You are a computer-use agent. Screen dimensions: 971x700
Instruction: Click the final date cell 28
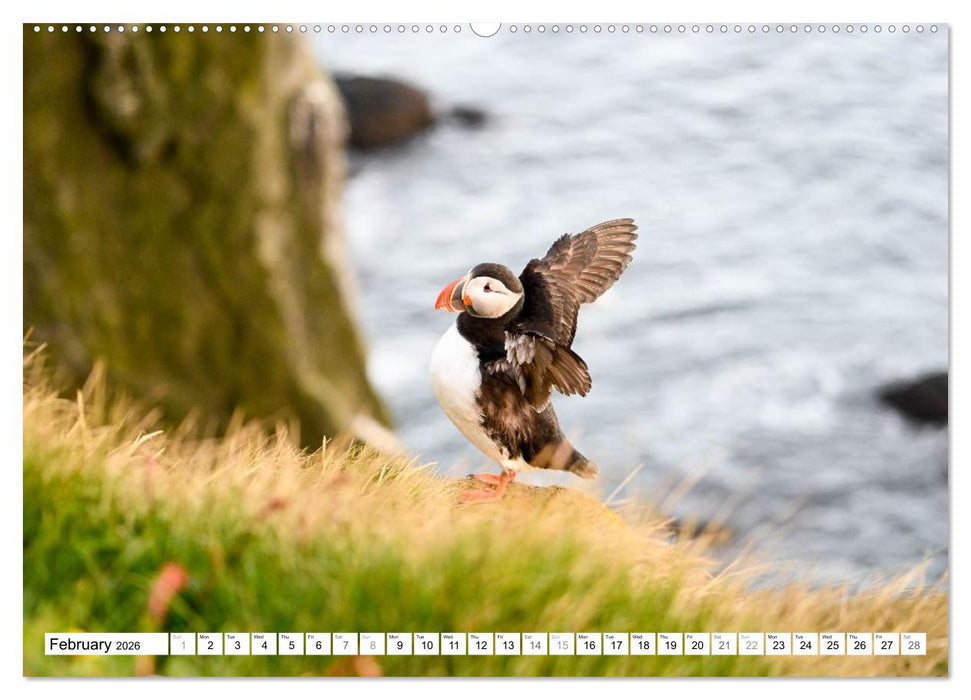[916, 645]
